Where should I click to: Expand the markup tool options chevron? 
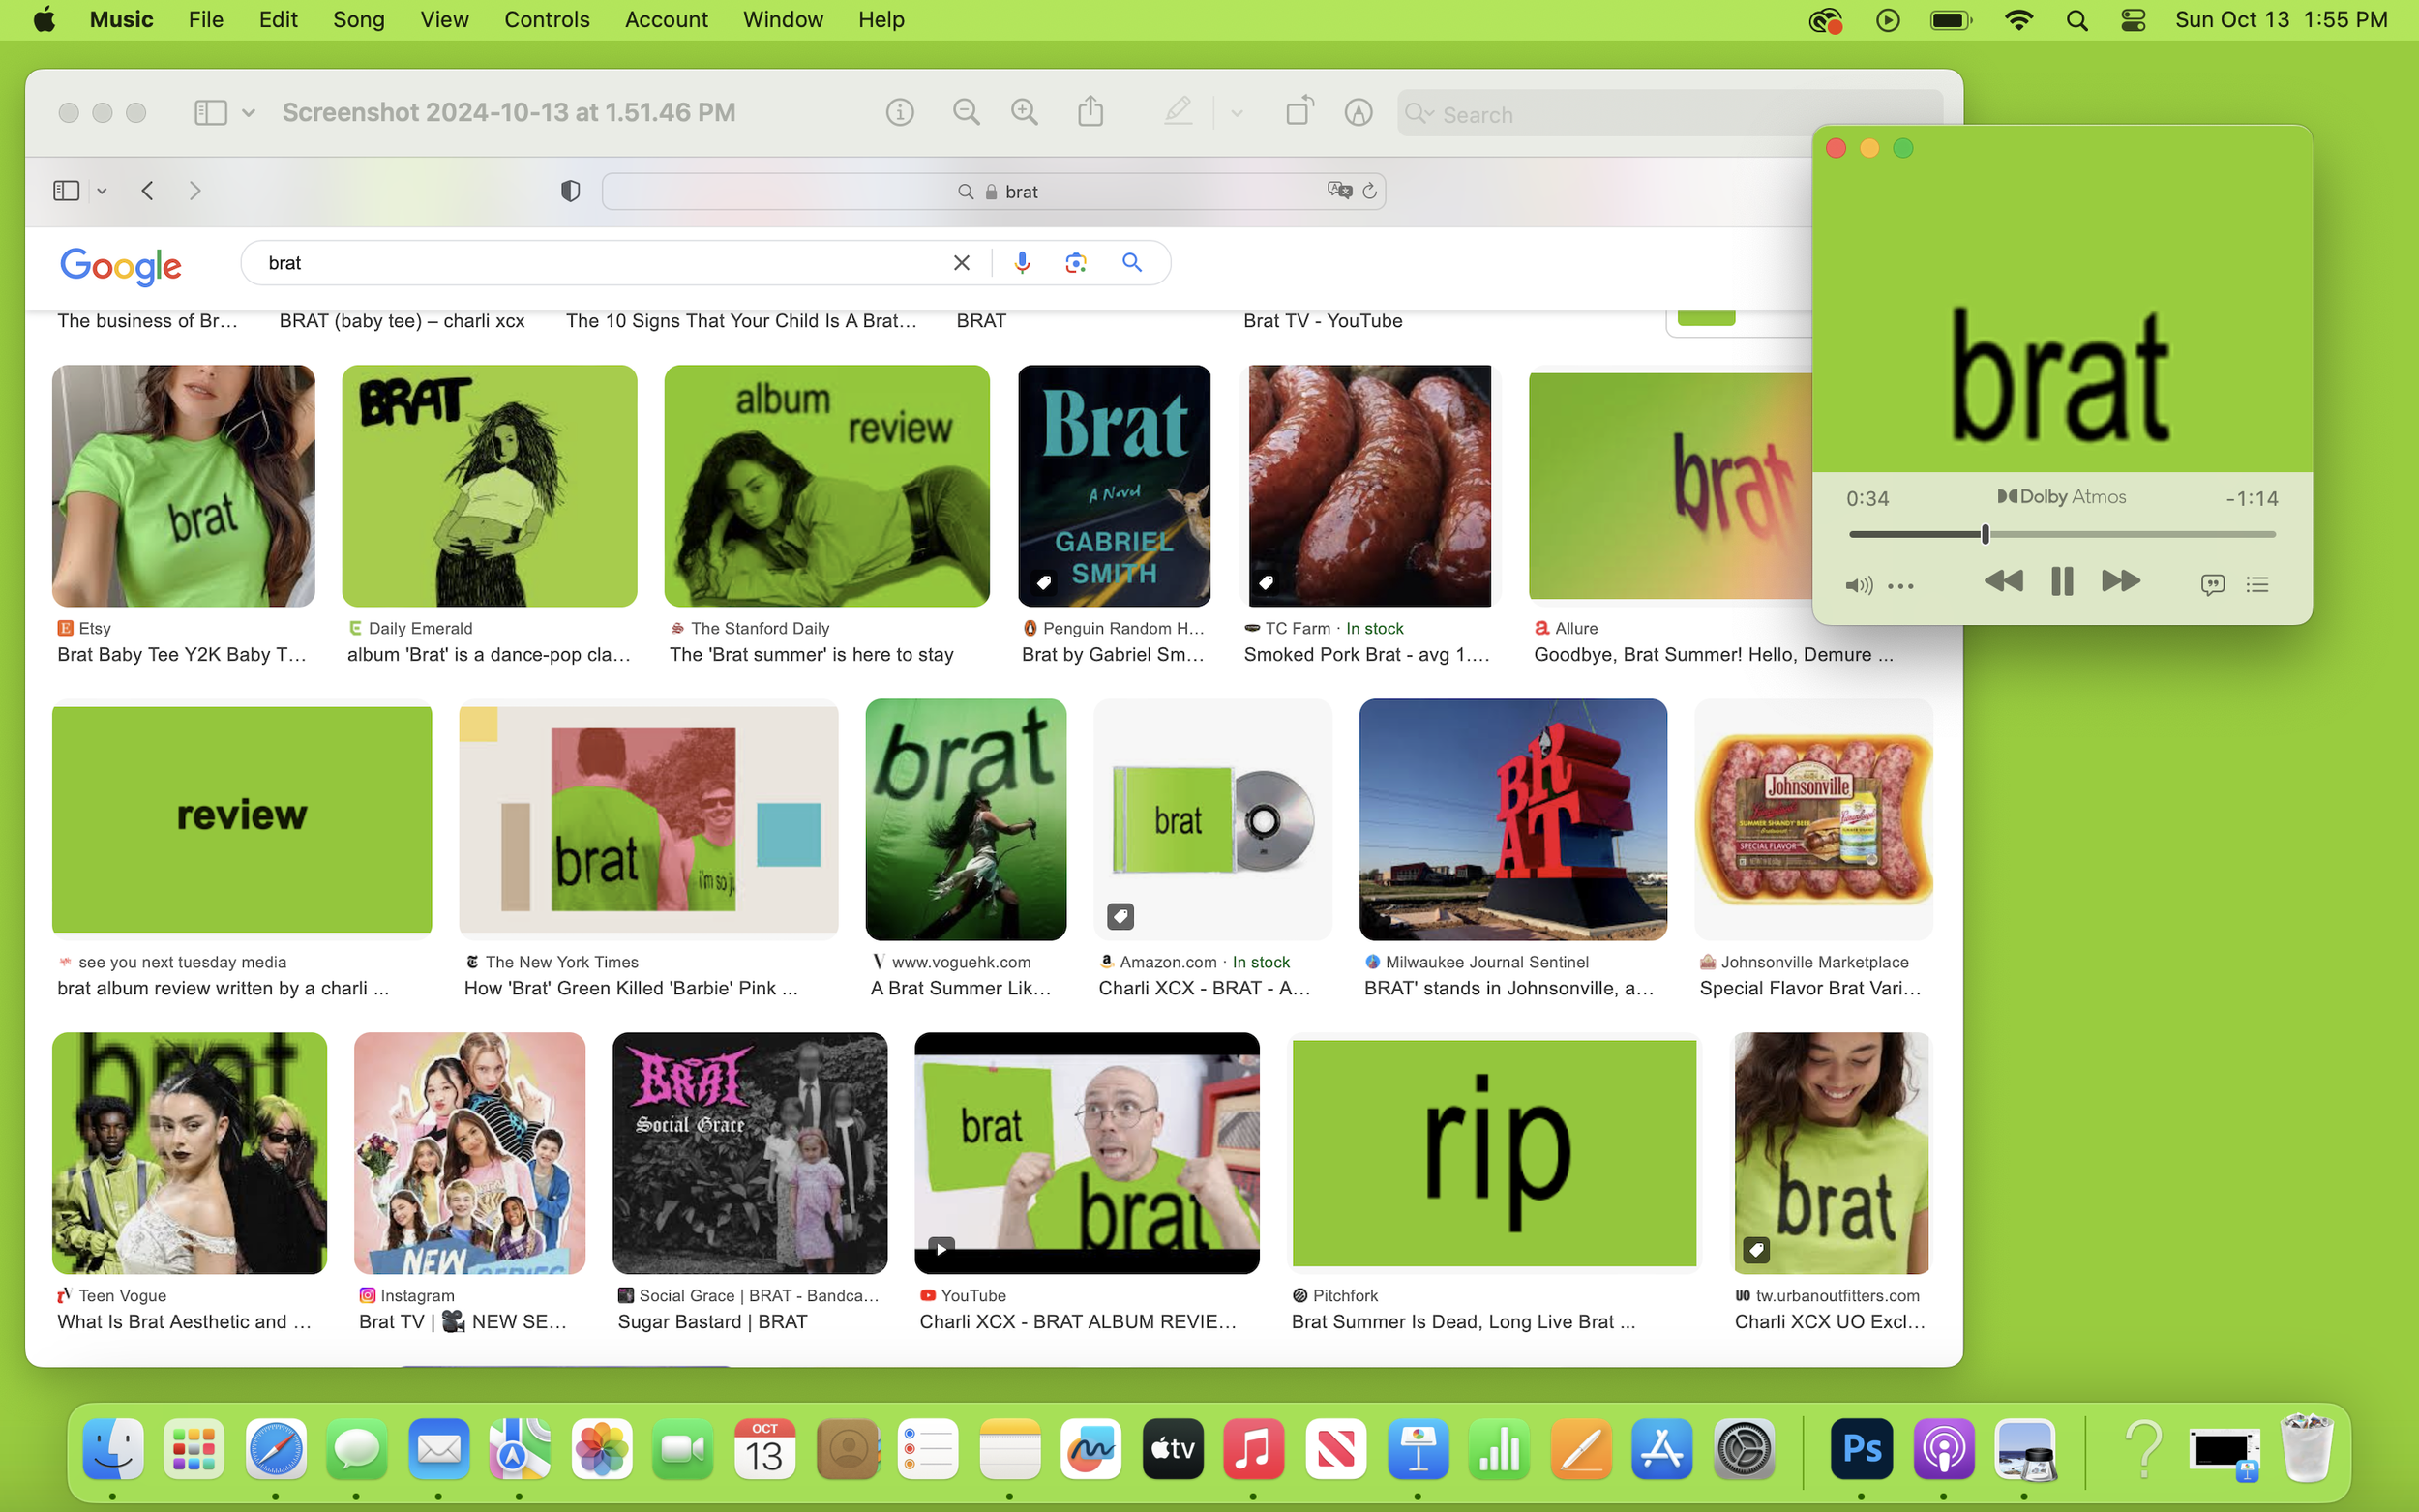(x=1237, y=113)
